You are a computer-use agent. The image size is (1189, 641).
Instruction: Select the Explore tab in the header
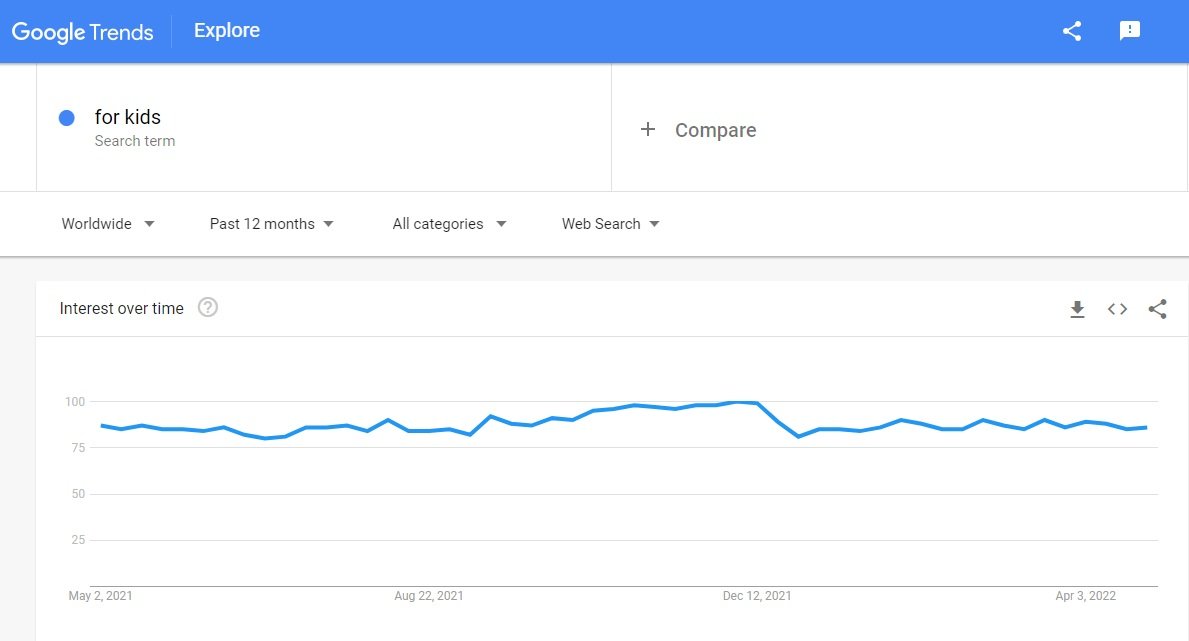tap(227, 30)
